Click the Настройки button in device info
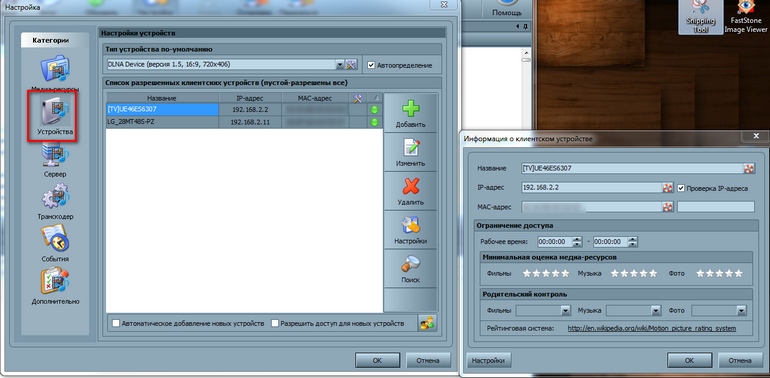The image size is (770, 378). point(488,360)
